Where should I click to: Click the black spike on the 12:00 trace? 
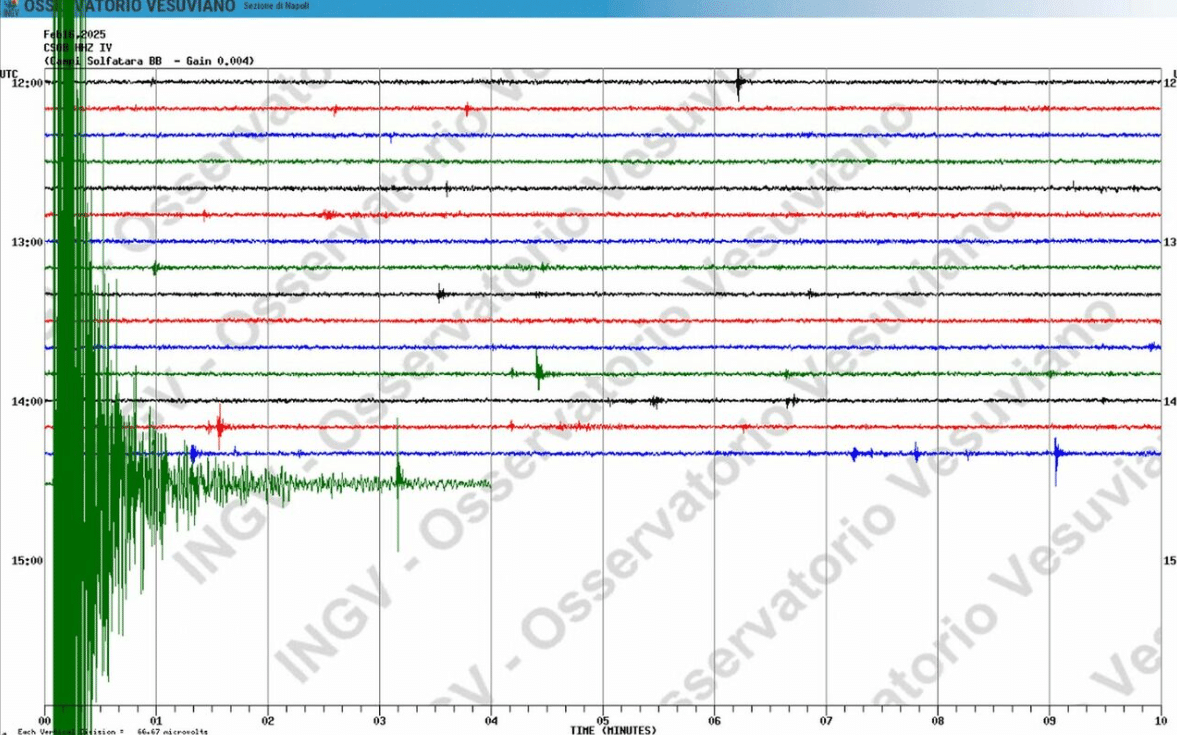tap(738, 85)
